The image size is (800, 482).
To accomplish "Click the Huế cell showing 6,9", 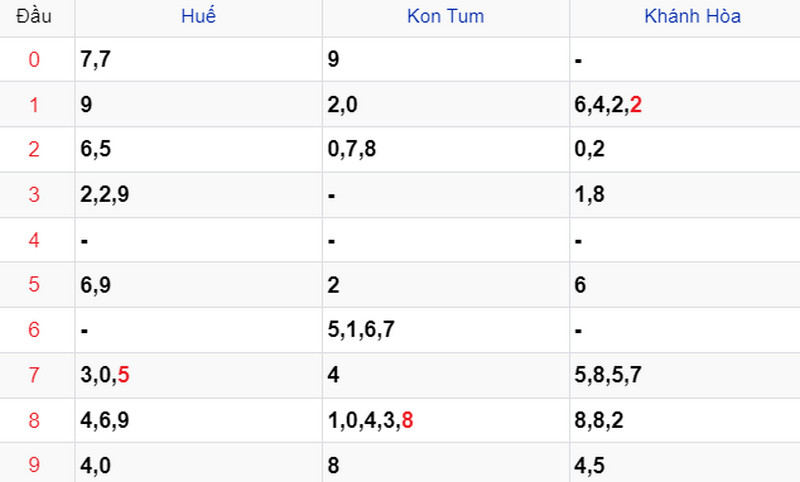I will 198,285.
